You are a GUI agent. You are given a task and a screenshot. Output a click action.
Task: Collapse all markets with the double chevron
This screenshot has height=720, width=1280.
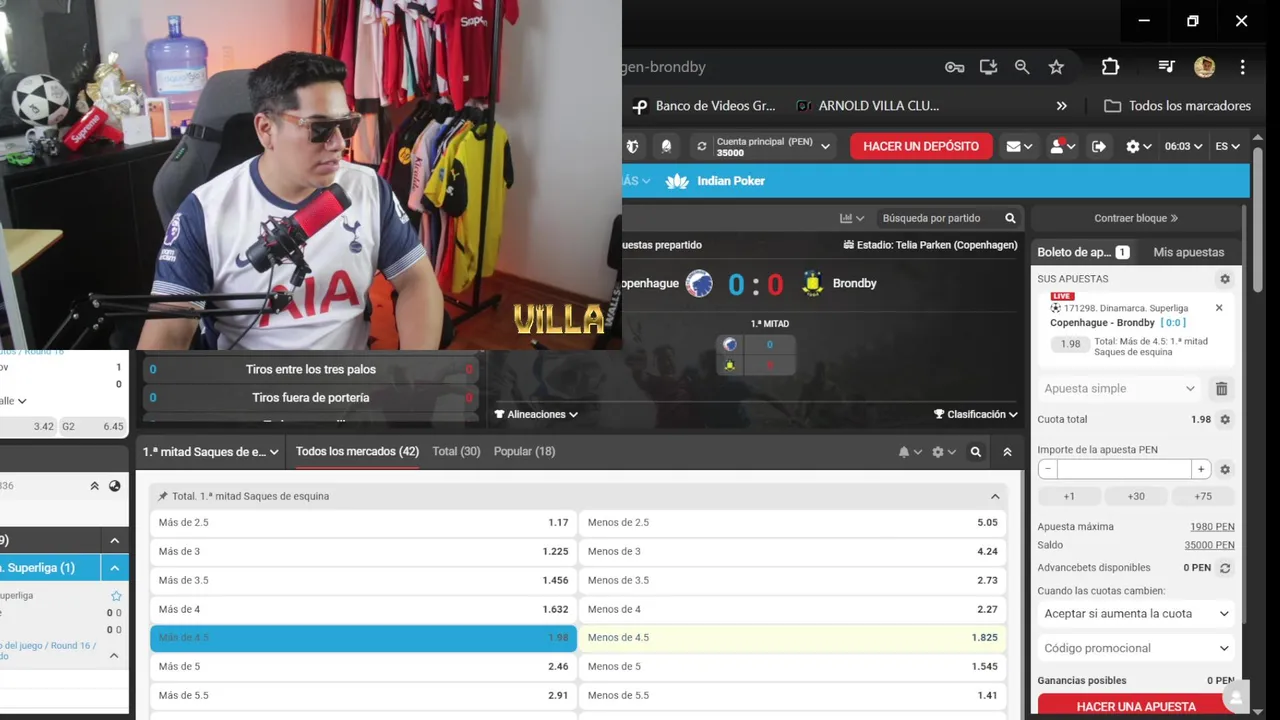pyautogui.click(x=1007, y=452)
